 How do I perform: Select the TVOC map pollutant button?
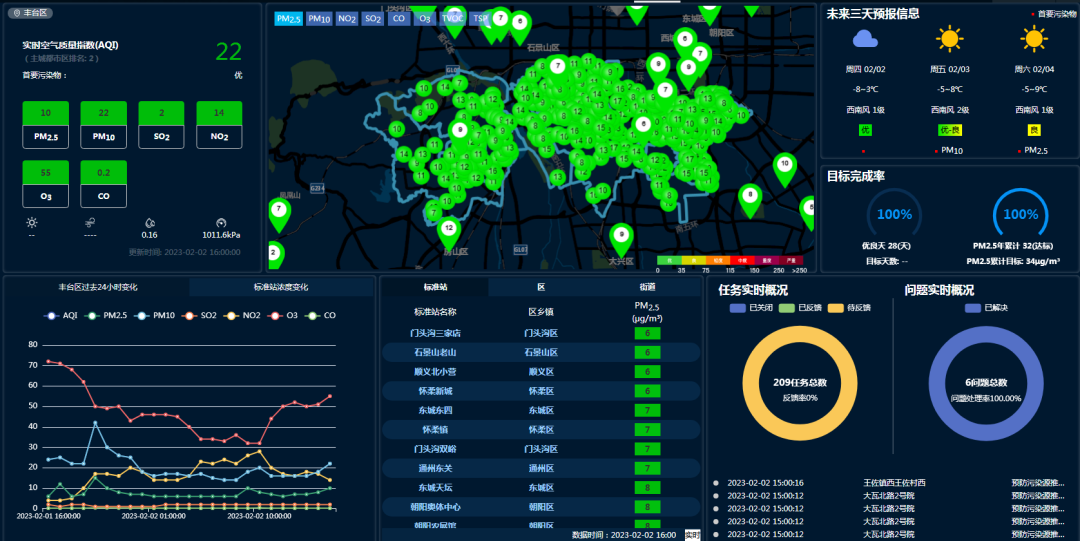tap(452, 18)
